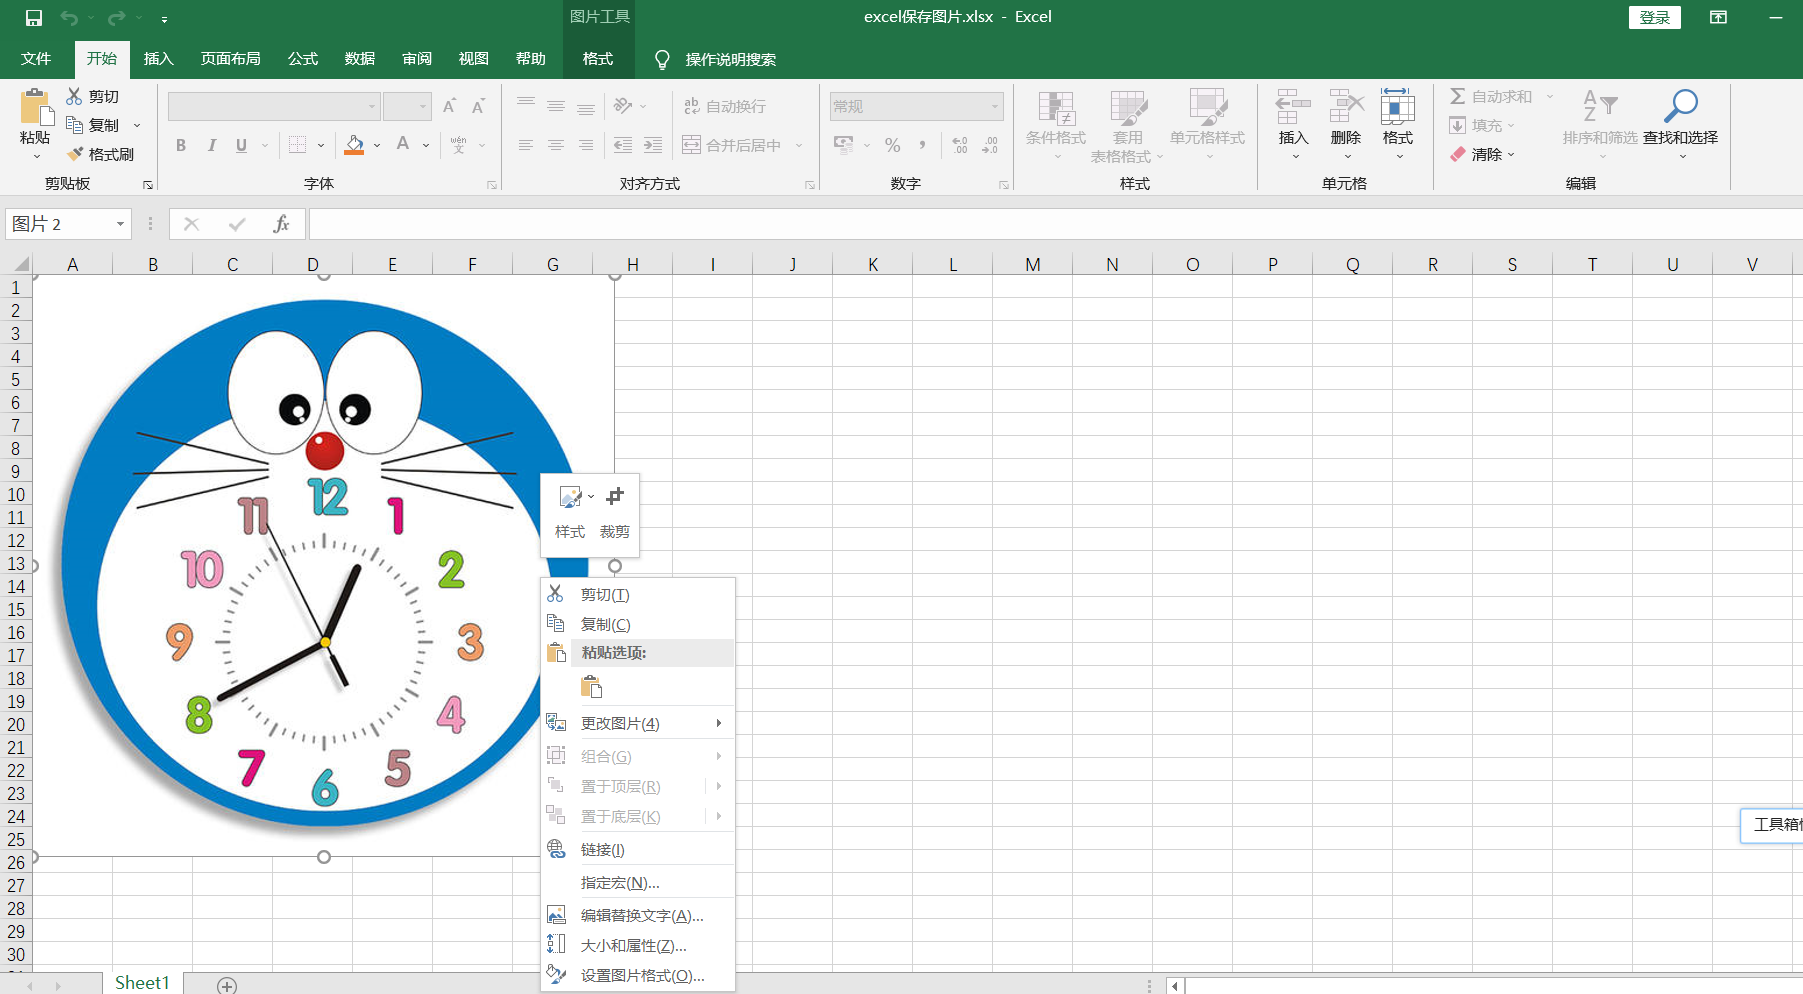1803x994 pixels.
Task: Toggle Bold formatting
Action: [181, 146]
